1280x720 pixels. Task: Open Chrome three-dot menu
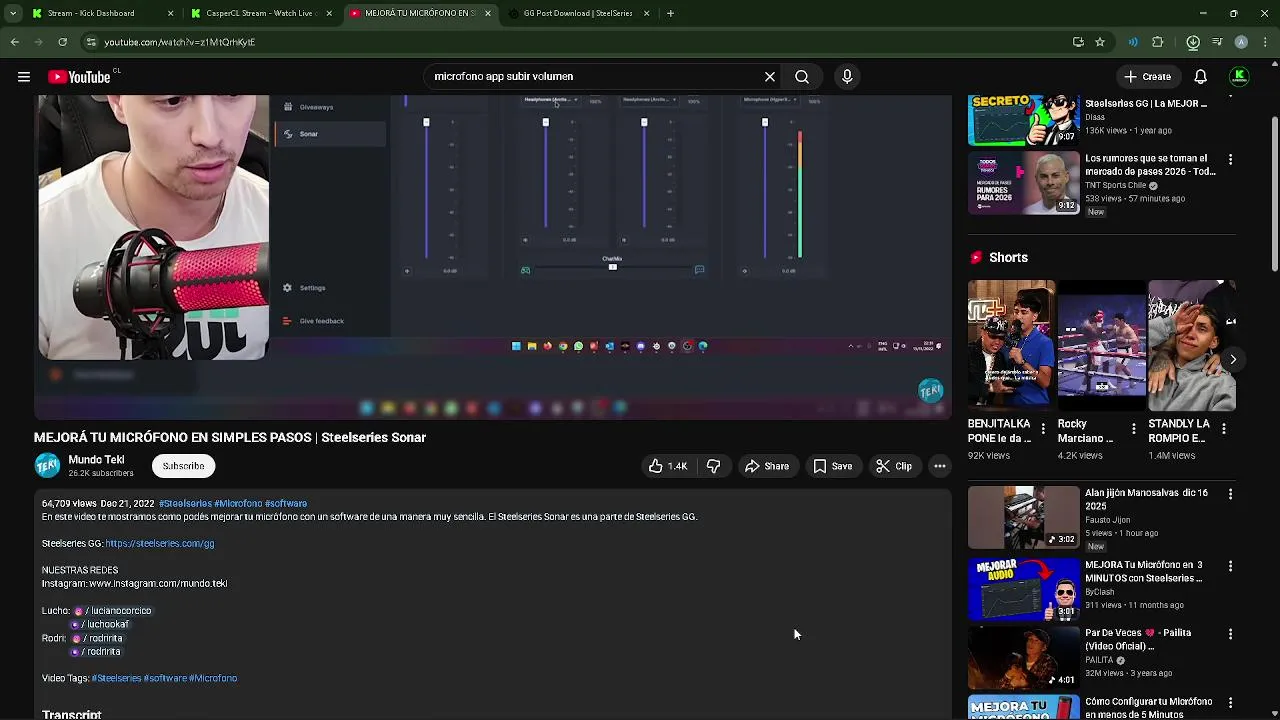click(x=1266, y=42)
